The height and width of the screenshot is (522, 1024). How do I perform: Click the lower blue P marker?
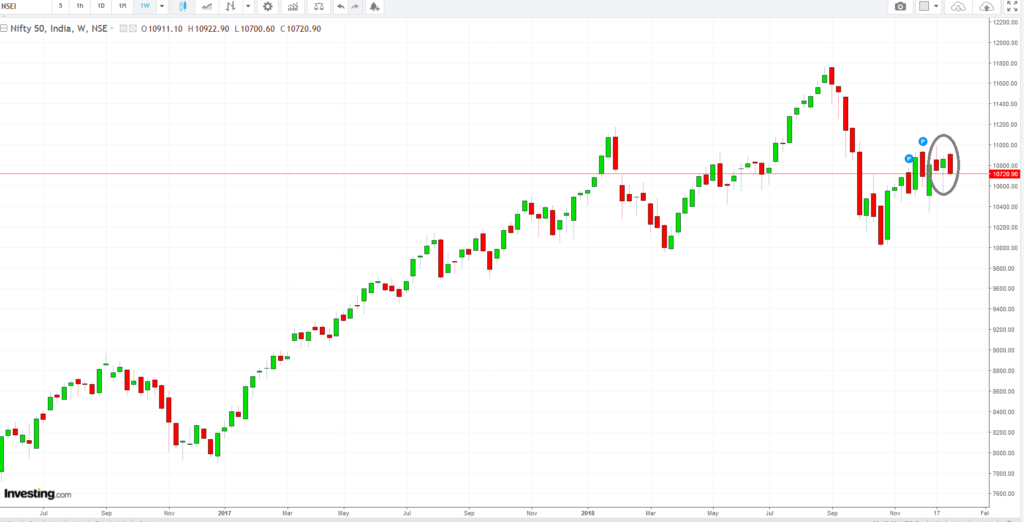point(908,159)
